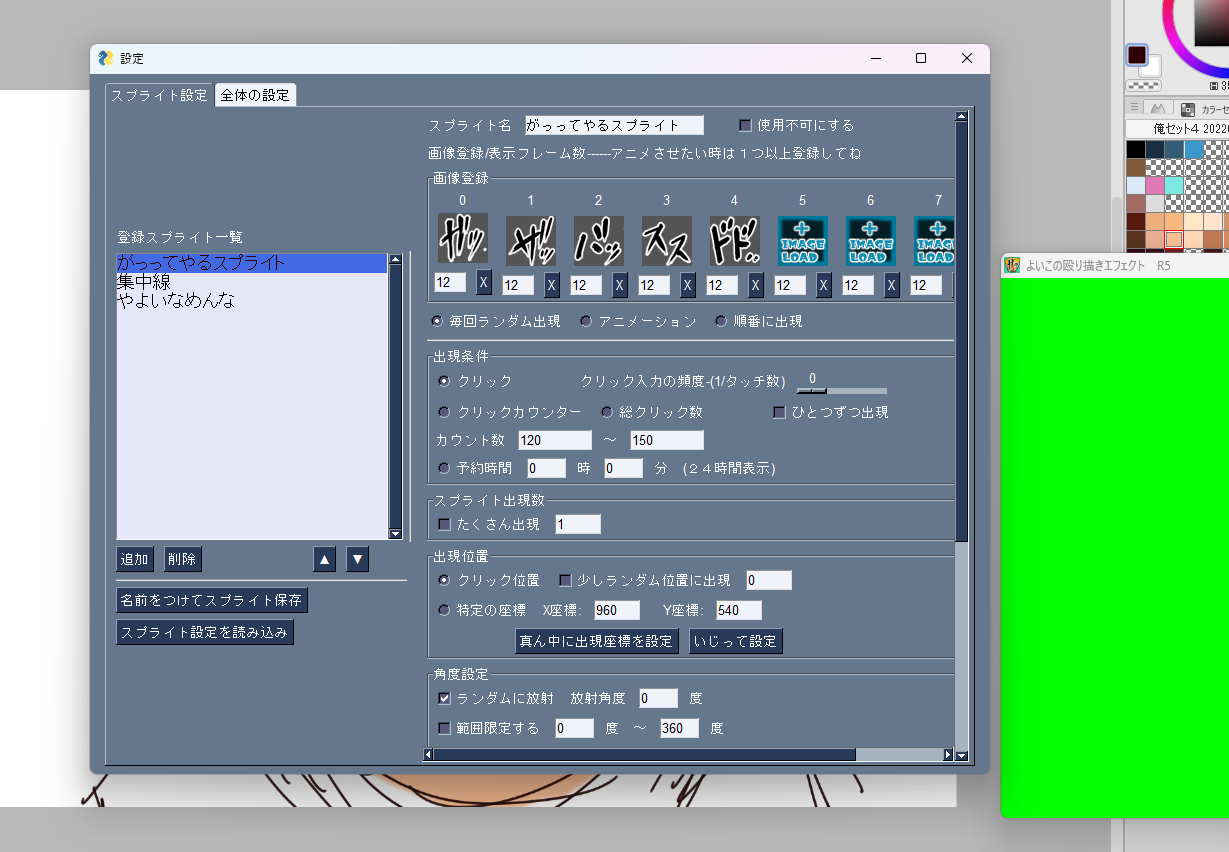Screen dimensions: 1229x852
Task: Click IMAGE LOAD for sprite slot 7
Action: (934, 240)
